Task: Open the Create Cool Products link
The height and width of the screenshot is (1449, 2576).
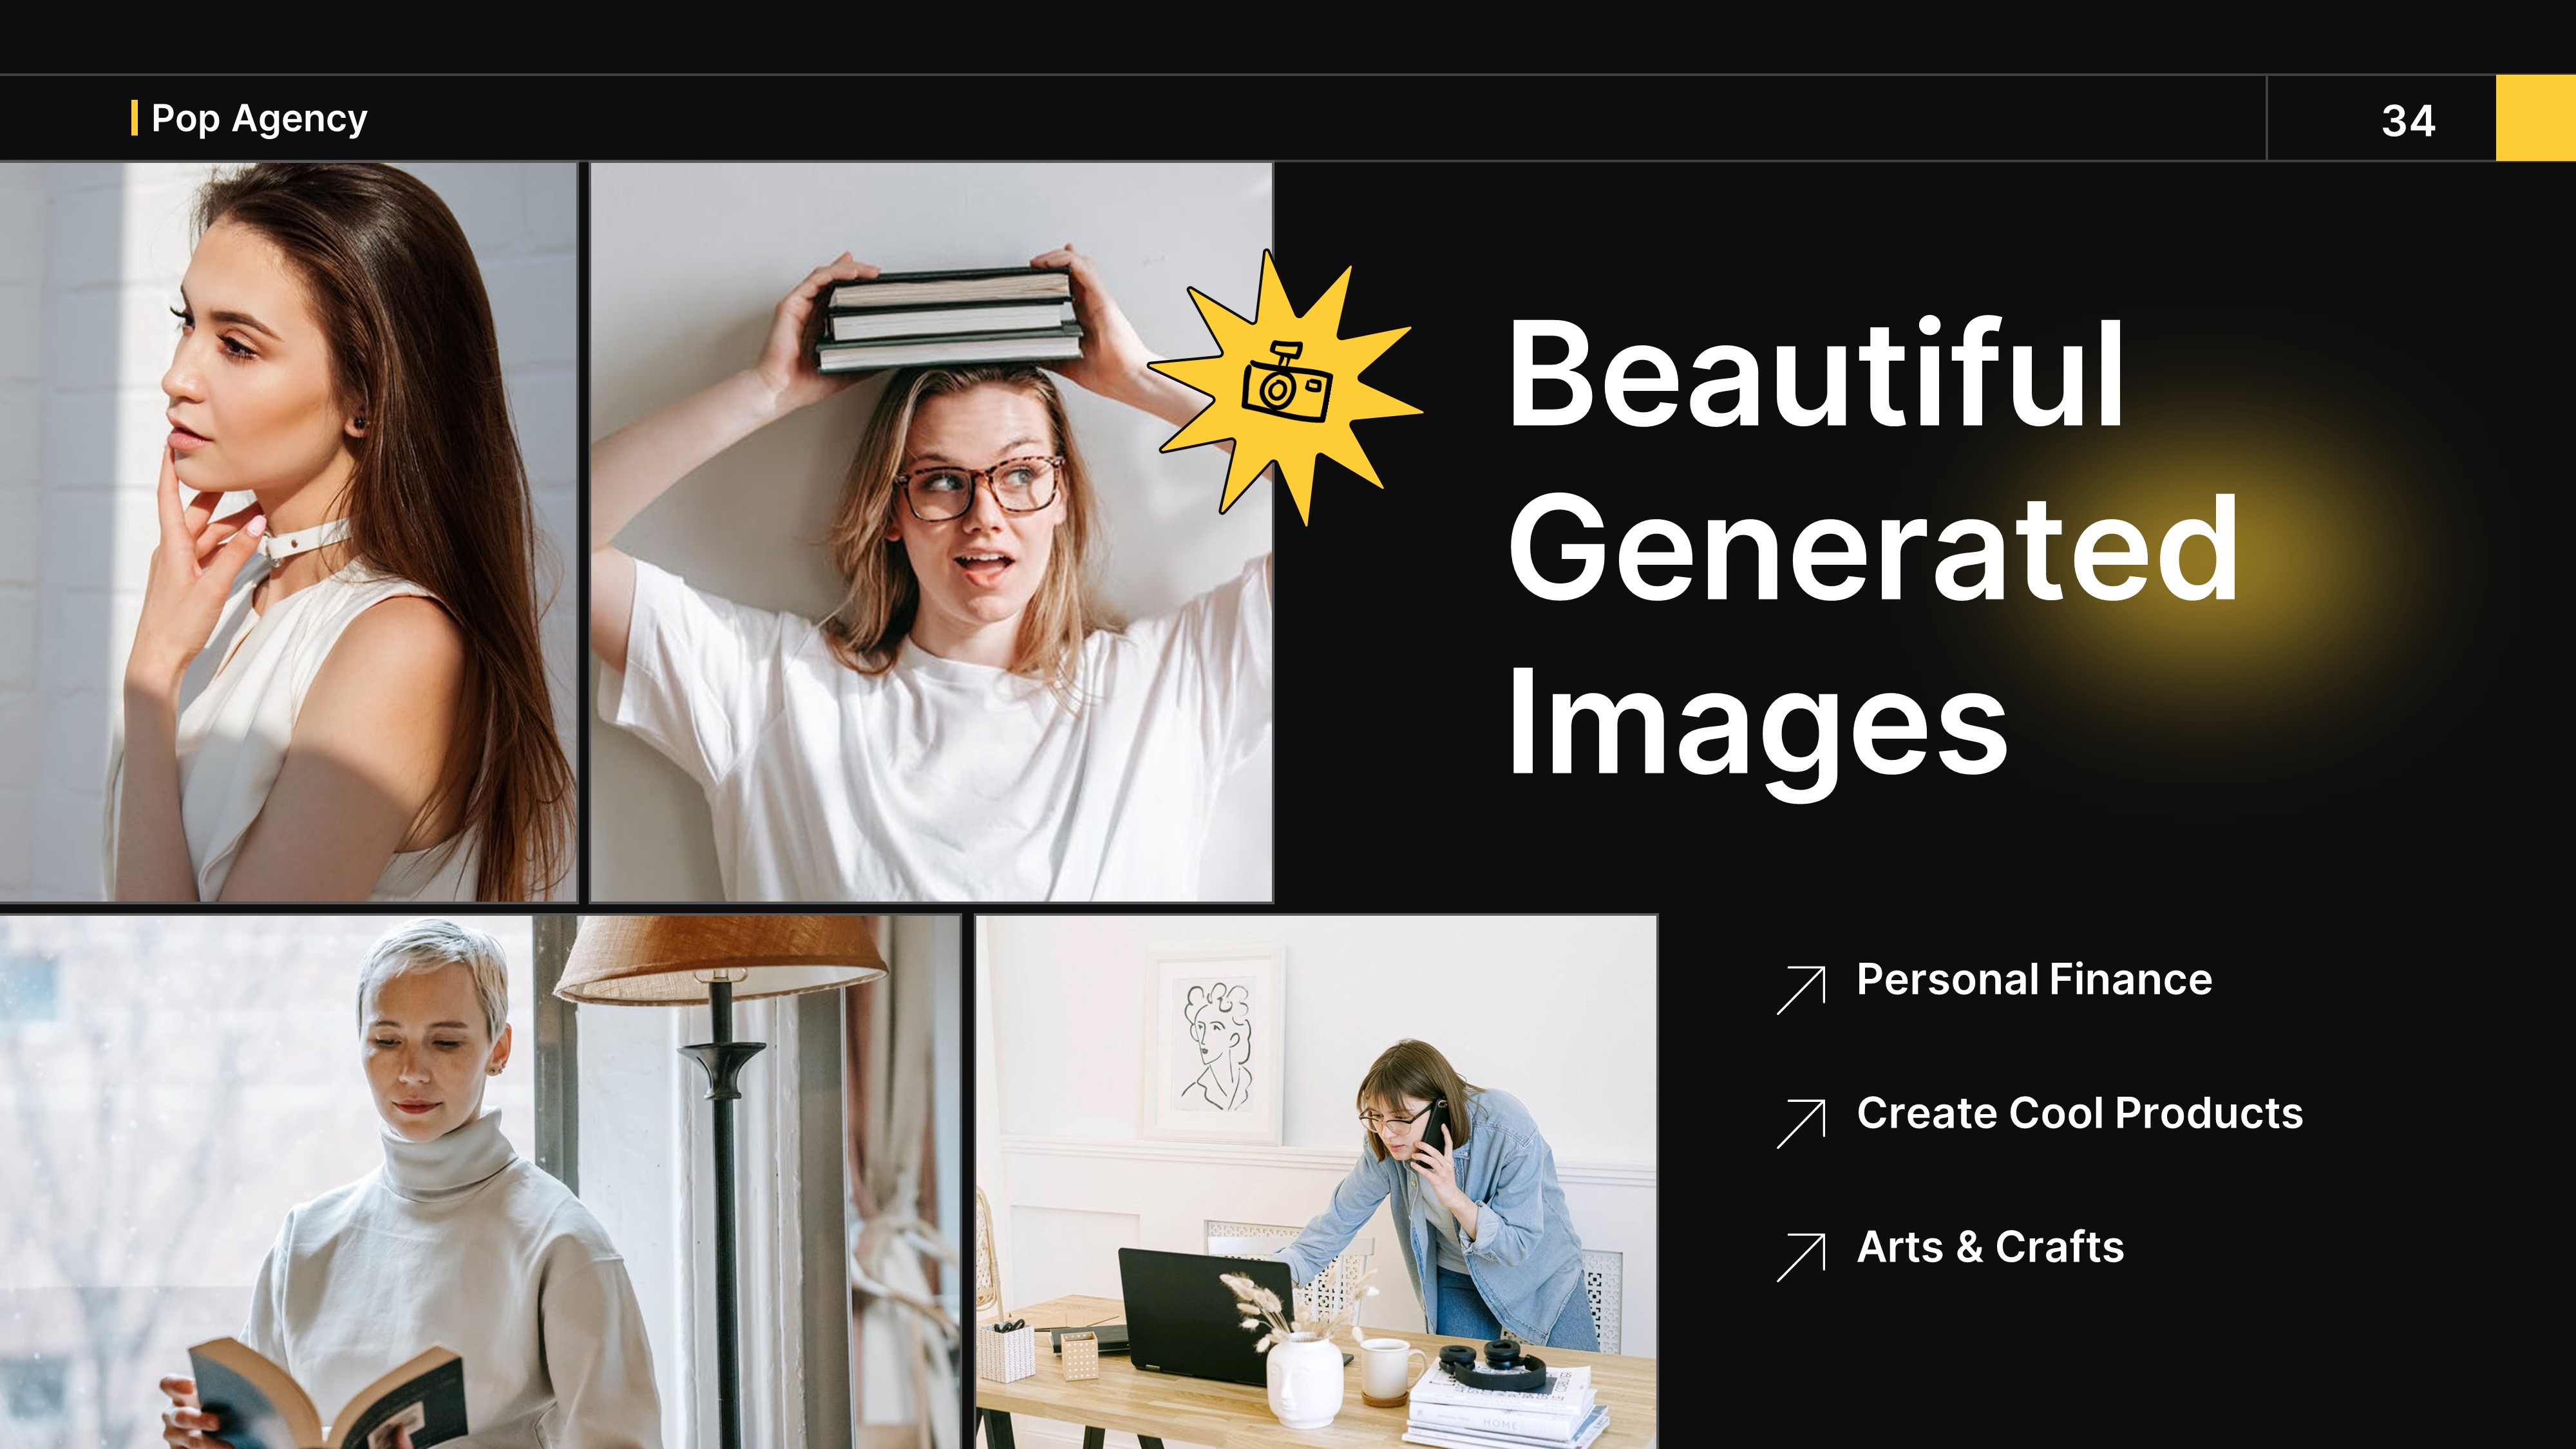Action: click(2081, 1114)
